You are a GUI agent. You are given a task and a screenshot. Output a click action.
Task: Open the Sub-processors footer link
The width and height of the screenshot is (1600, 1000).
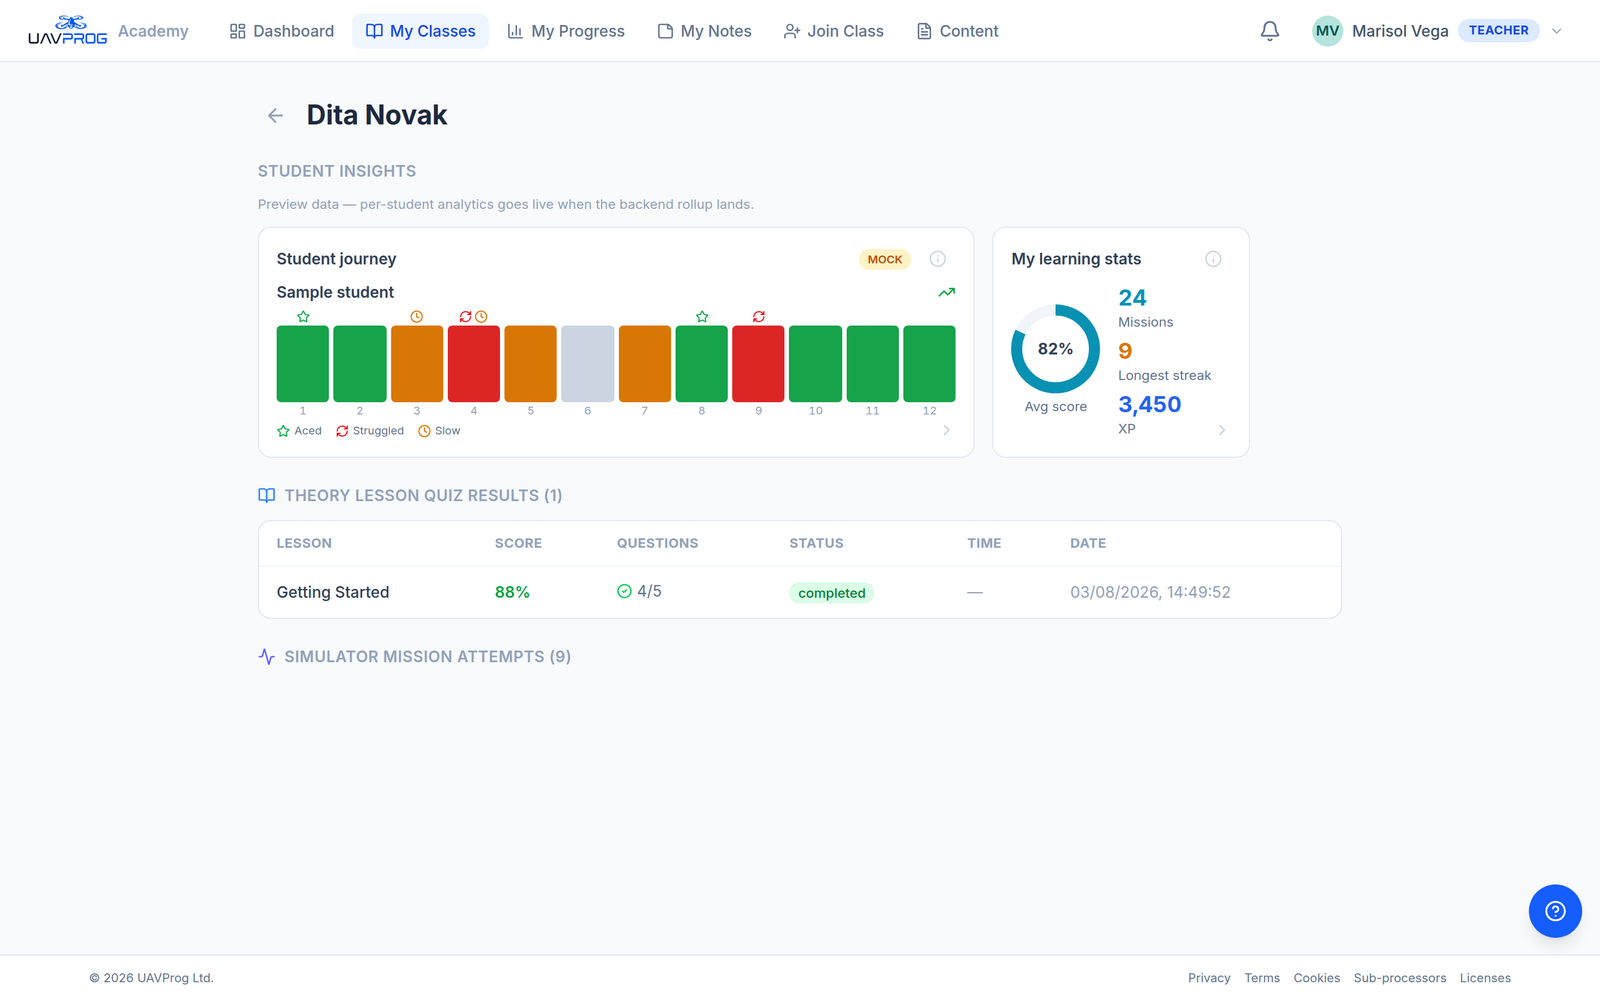[1400, 978]
